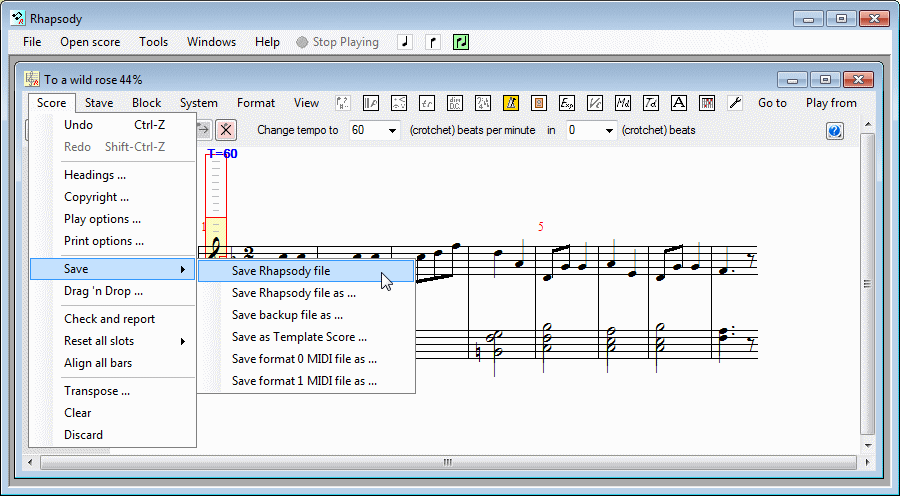This screenshot has height=496, width=900.
Task: Click the red X delete button
Action: 226,130
